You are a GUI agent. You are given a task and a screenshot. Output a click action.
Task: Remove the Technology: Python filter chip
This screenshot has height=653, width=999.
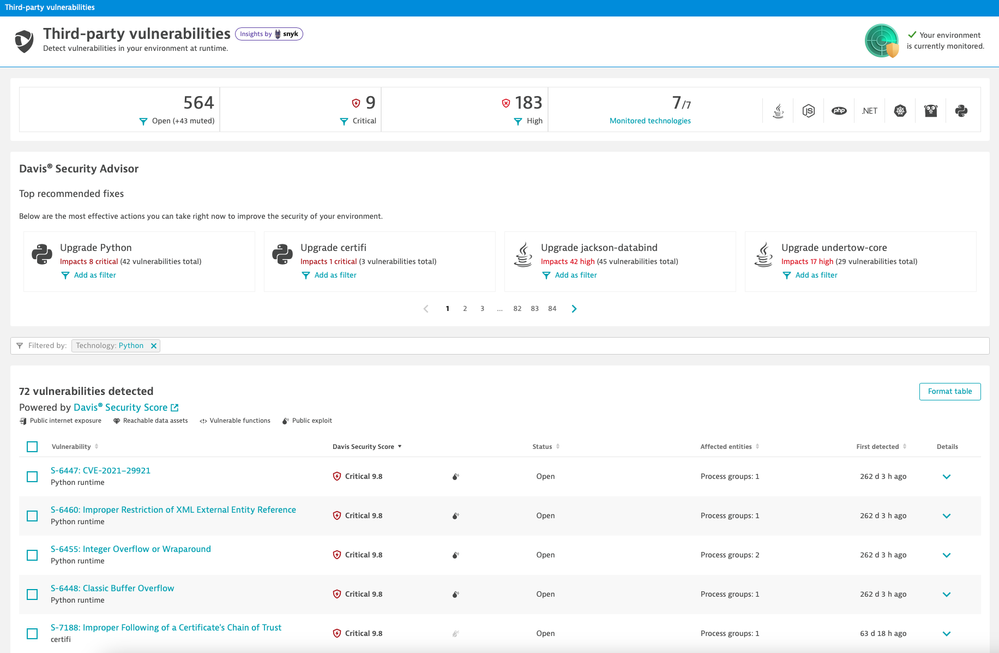pyautogui.click(x=154, y=346)
